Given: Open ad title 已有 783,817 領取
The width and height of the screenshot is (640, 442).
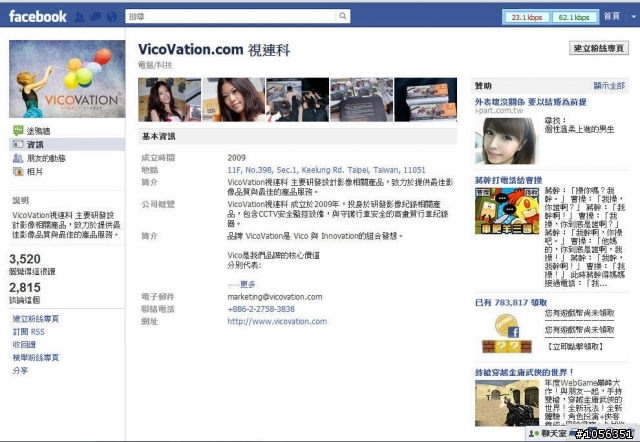Looking at the screenshot, I should click(x=511, y=302).
